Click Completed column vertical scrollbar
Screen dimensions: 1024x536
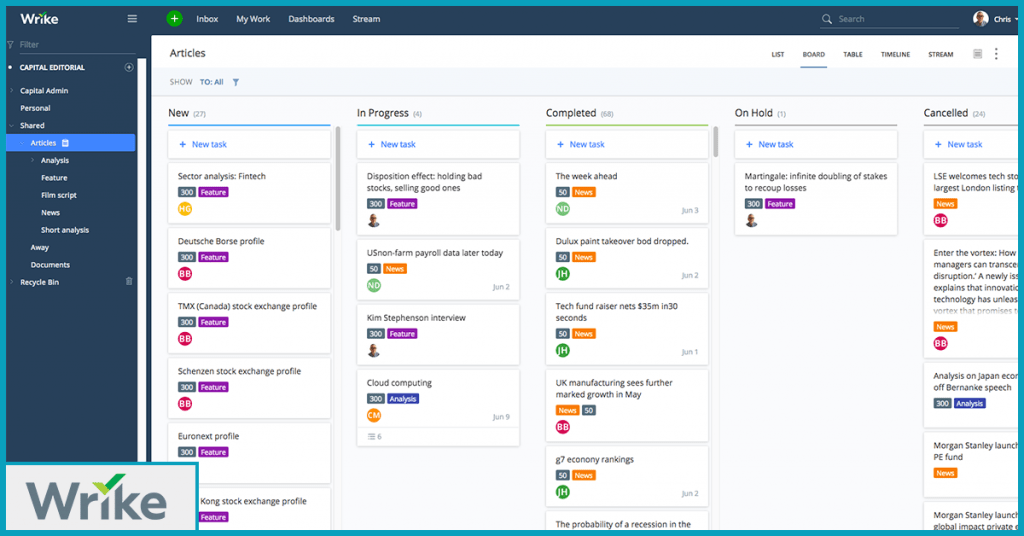point(716,142)
